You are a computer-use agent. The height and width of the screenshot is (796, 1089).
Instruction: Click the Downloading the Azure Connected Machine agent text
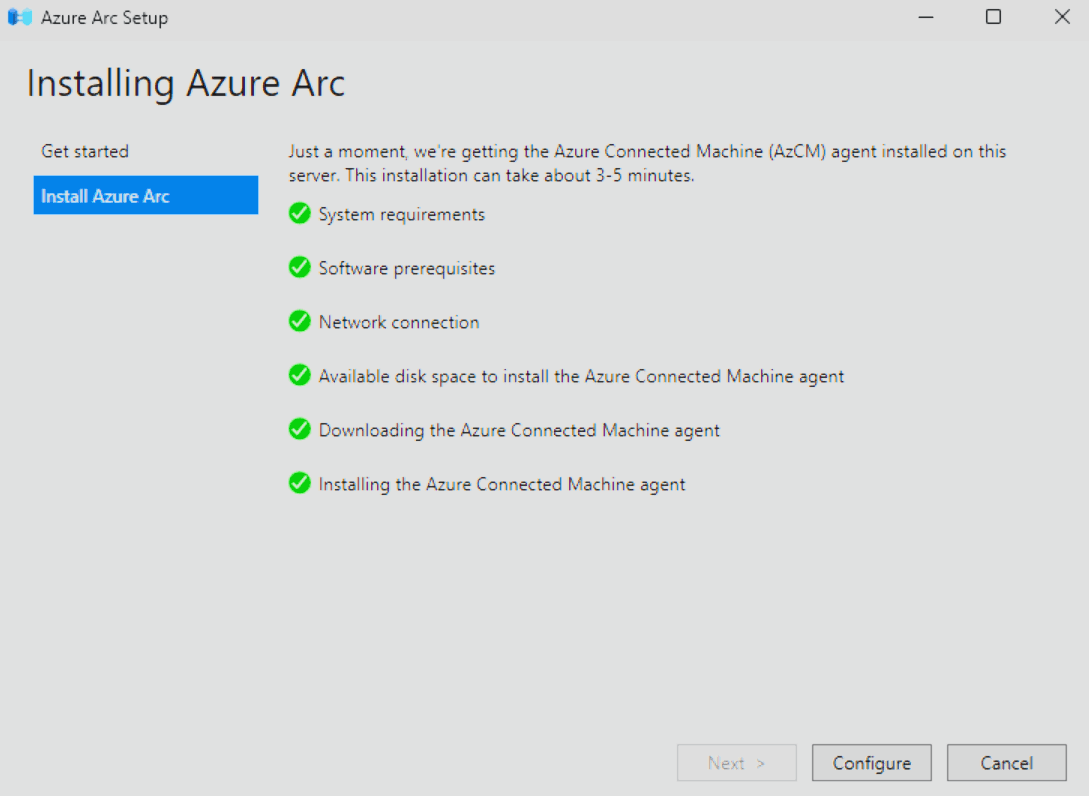coord(519,431)
